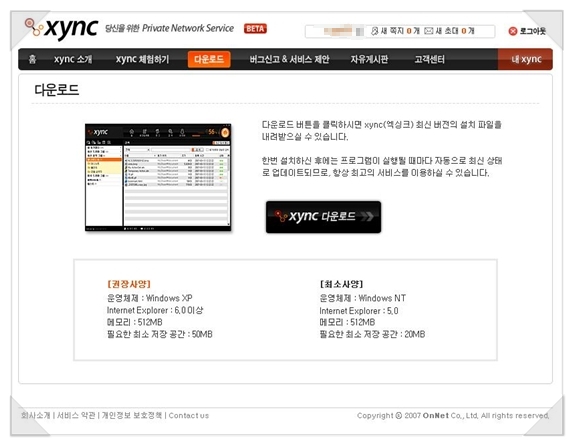This screenshot has height=446, width=574.
Task: Open the 개인정보 보호정책 footer link
Action: point(132,415)
